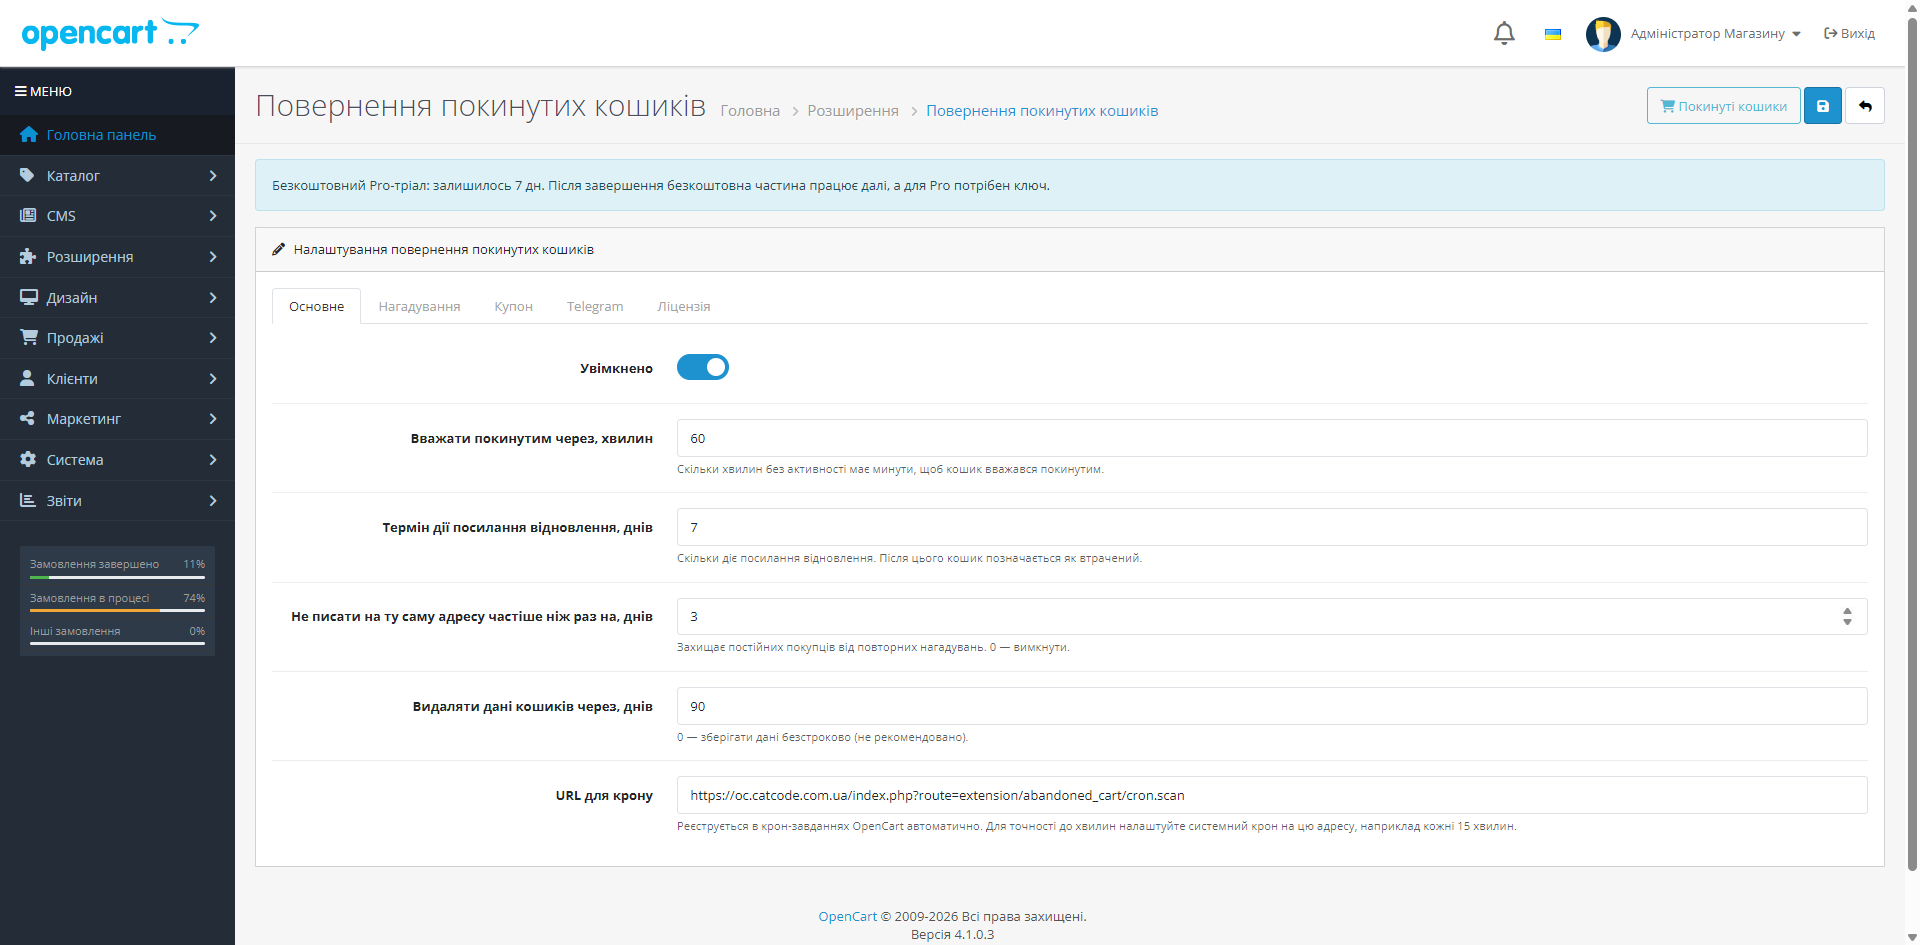Click the abandoned-after minutes field showing 60
Viewport: 1920px width, 945px height.
[1272, 438]
